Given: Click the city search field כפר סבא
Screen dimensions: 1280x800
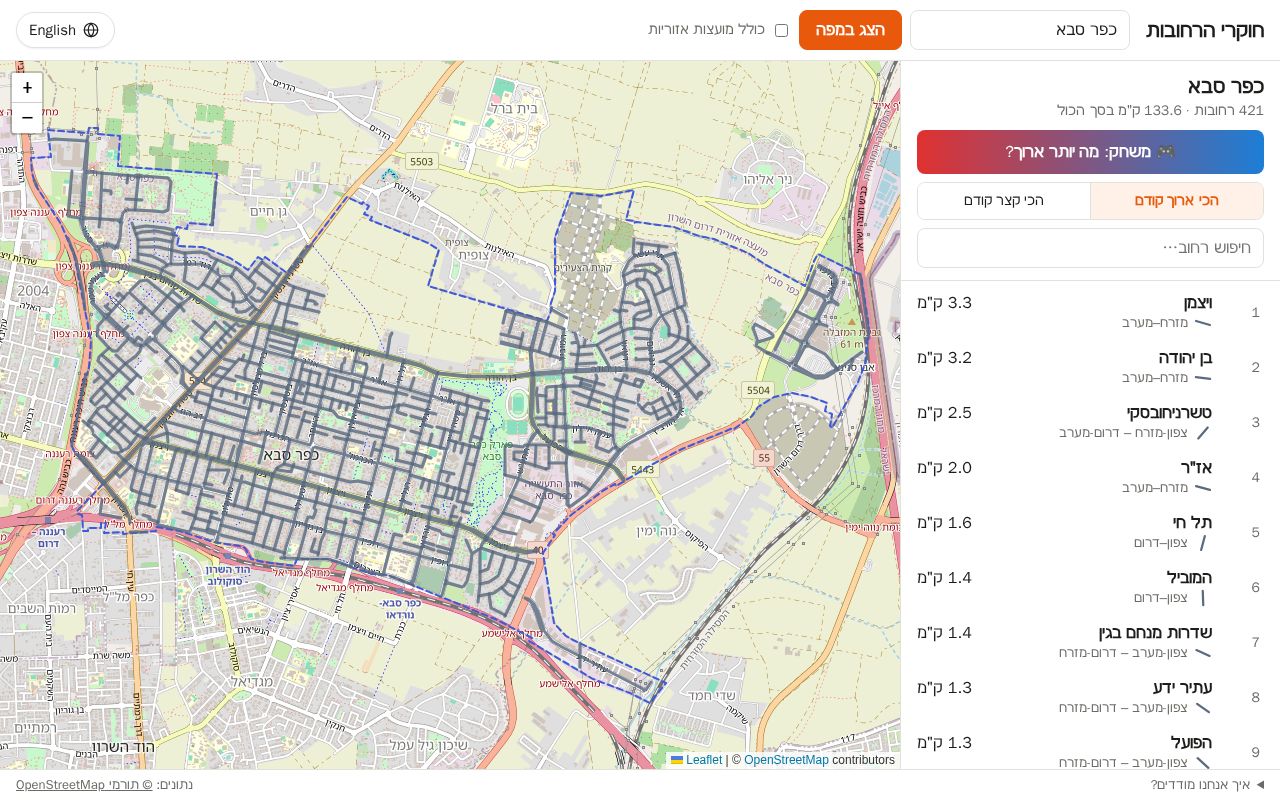Looking at the screenshot, I should 1020,30.
